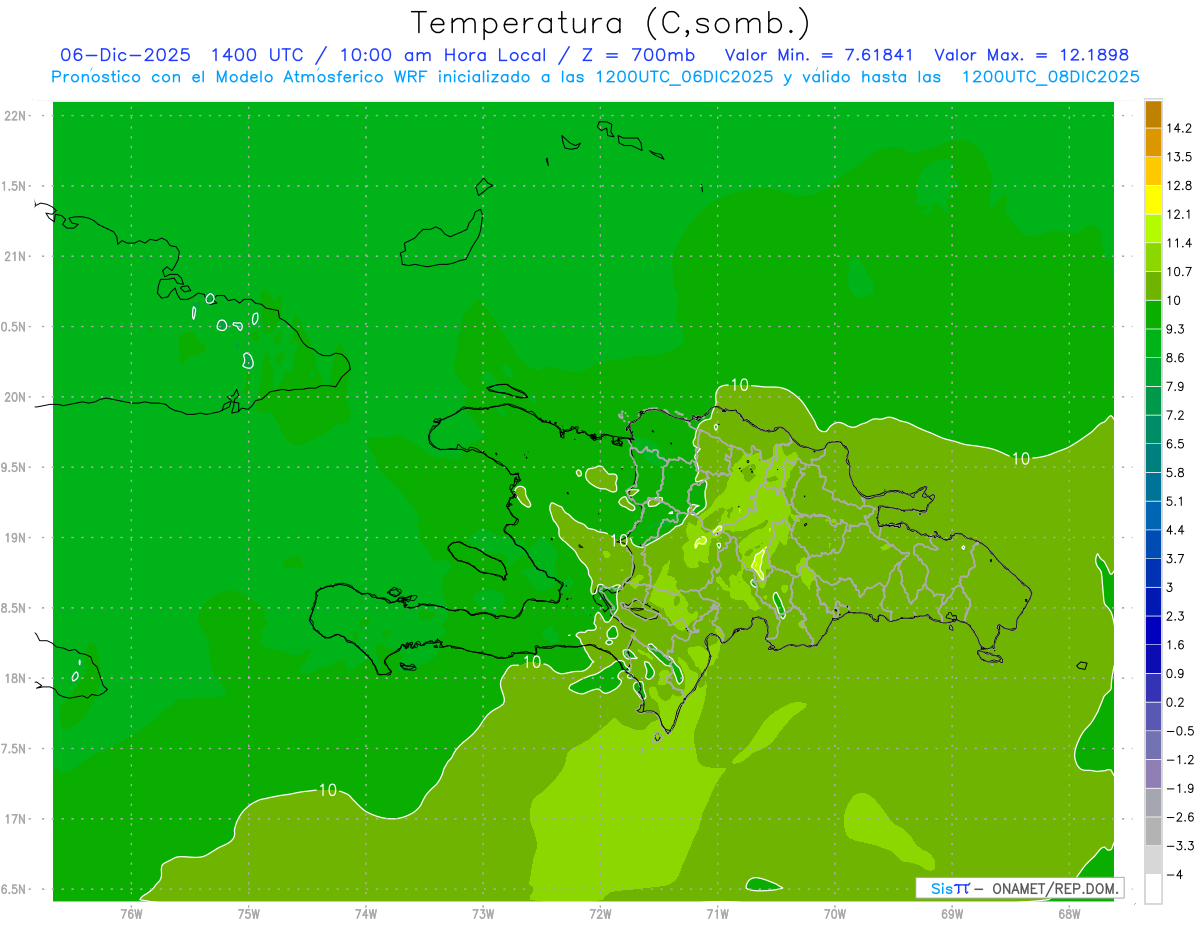
Task: Click the '71W' longitude axis label
Action: (x=717, y=913)
